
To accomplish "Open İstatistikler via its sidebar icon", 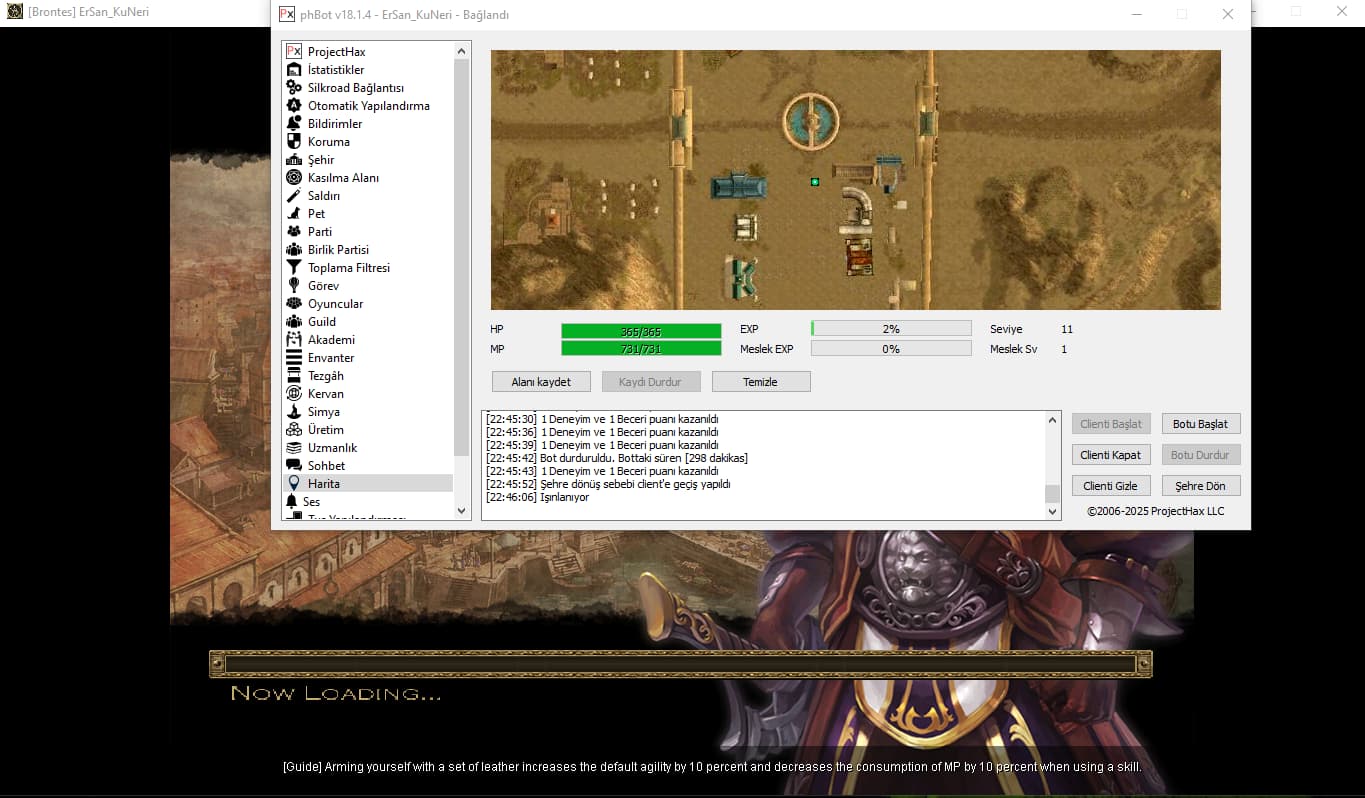I will pos(294,70).
